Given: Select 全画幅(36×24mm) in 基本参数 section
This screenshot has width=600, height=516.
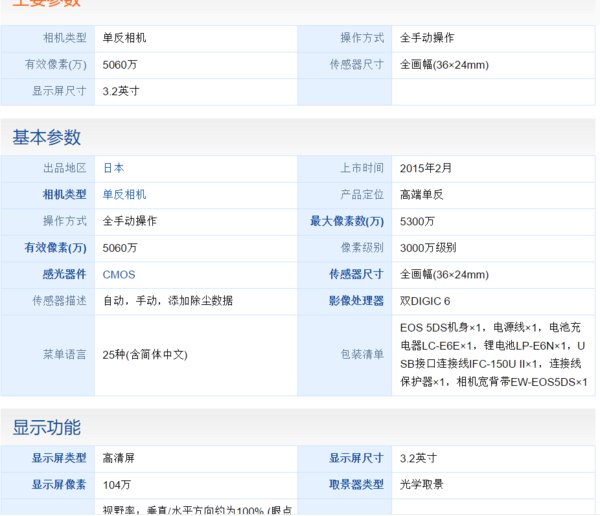Looking at the screenshot, I should click(x=444, y=274).
